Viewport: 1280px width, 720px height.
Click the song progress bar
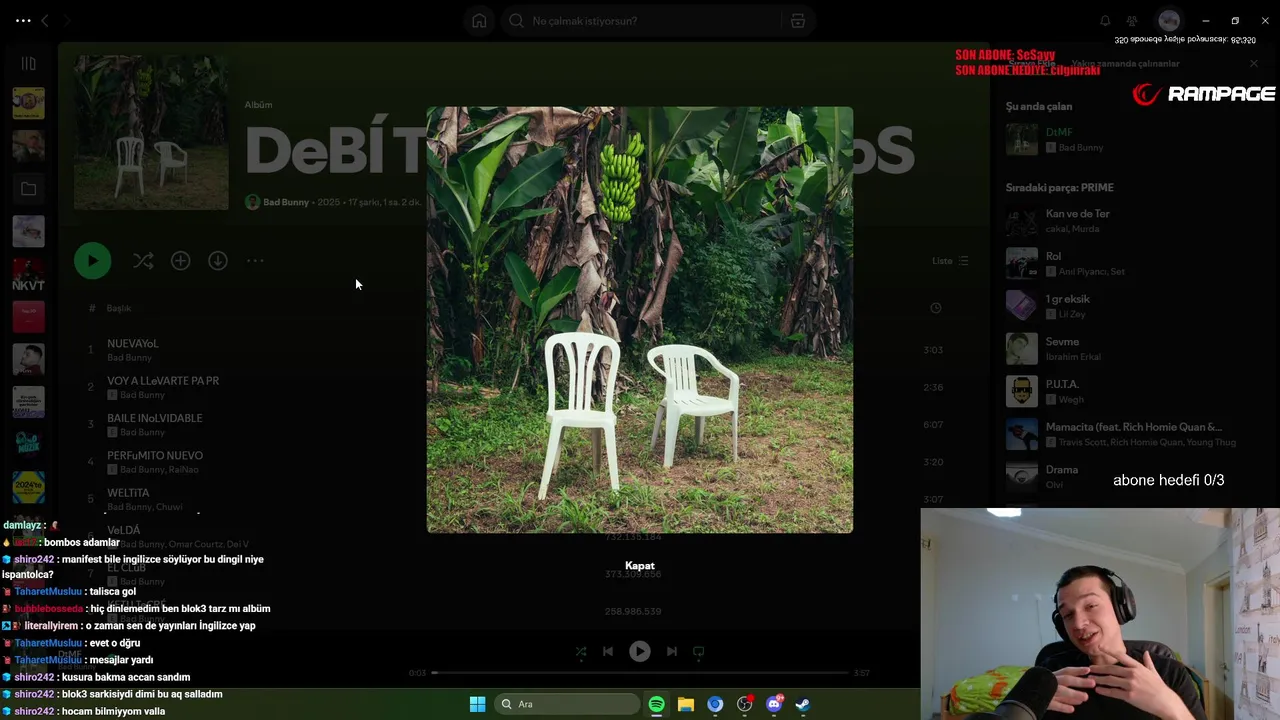pyautogui.click(x=640, y=673)
